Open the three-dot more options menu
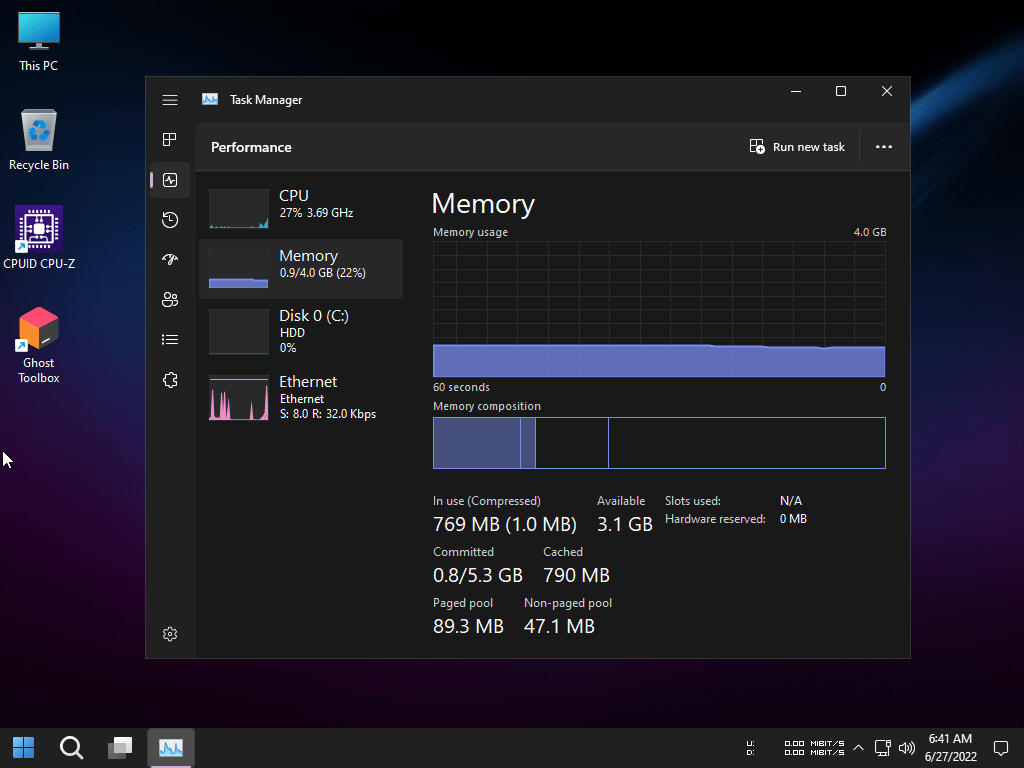 (883, 147)
